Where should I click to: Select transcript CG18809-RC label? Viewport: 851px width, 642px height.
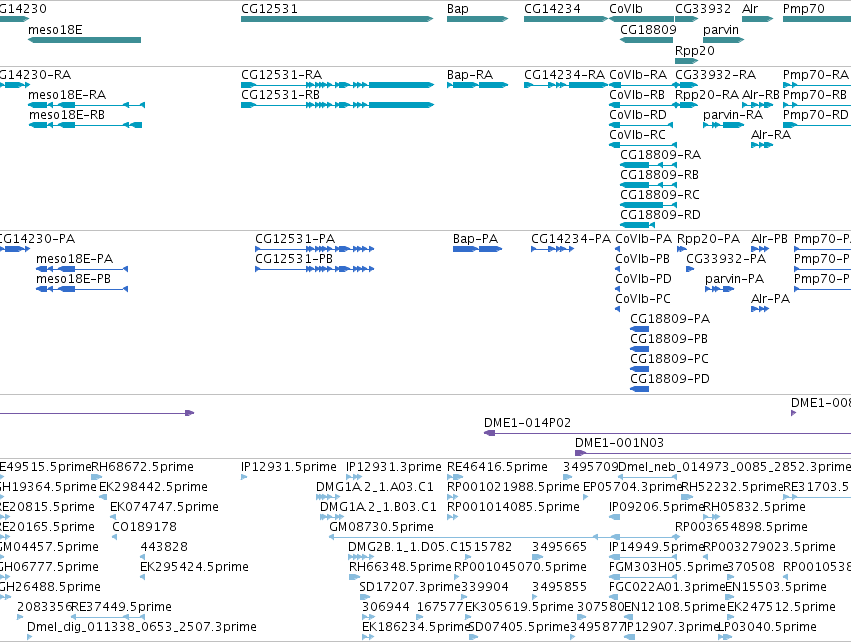click(660, 194)
